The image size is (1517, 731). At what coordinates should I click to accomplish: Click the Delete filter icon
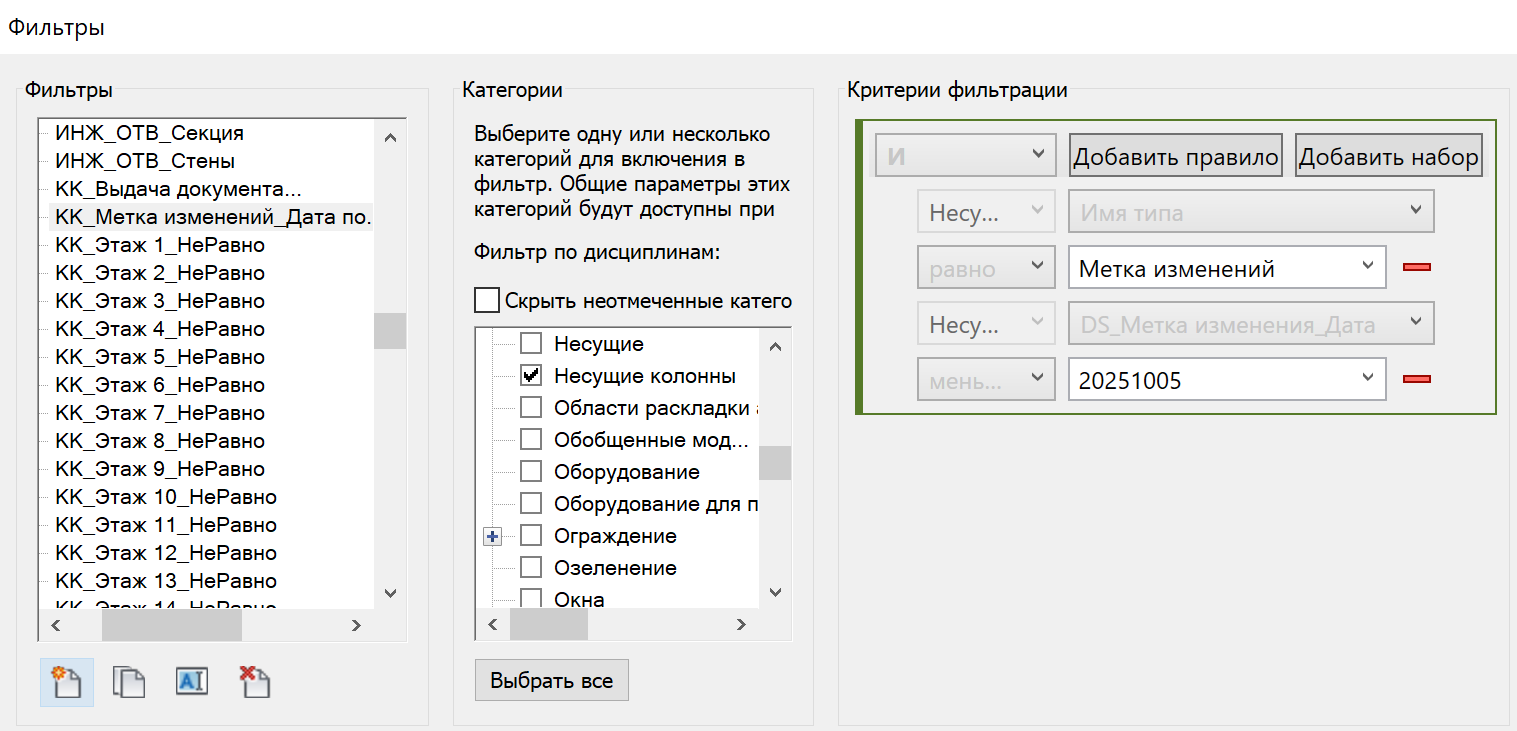pyautogui.click(x=255, y=682)
